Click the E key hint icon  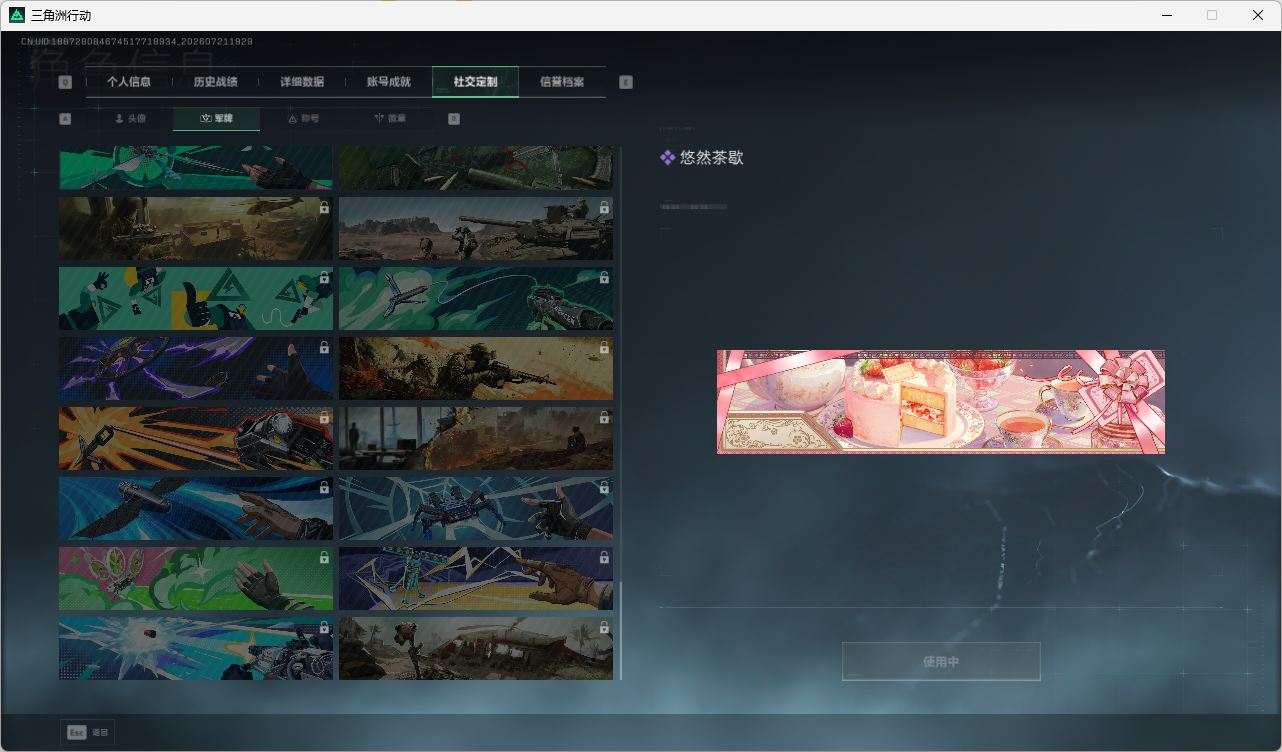point(626,83)
